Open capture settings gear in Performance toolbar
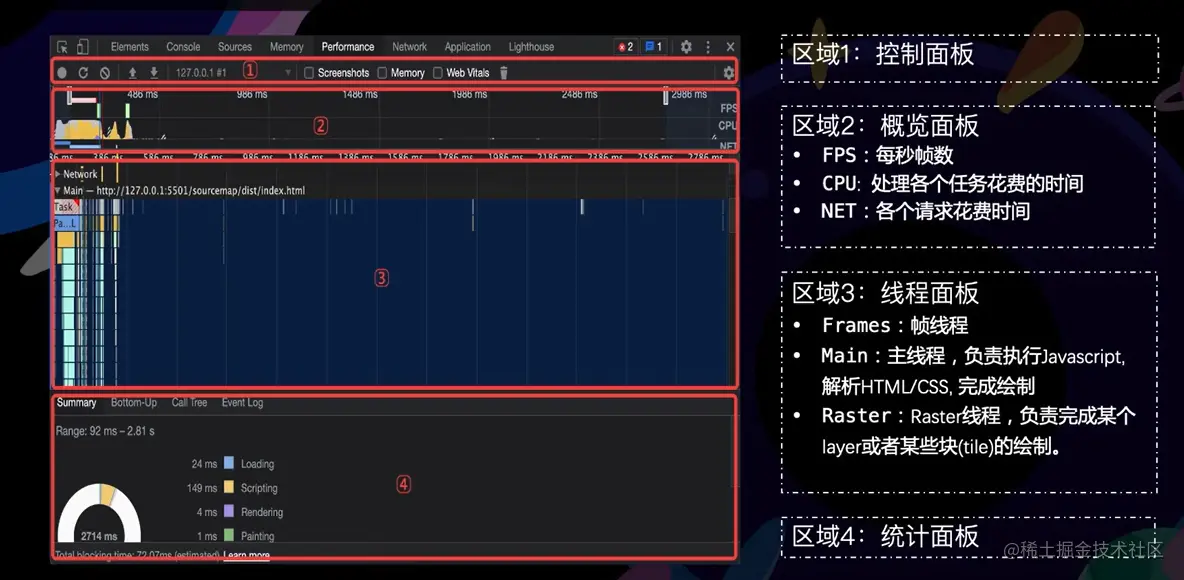The image size is (1184, 580). tap(728, 72)
